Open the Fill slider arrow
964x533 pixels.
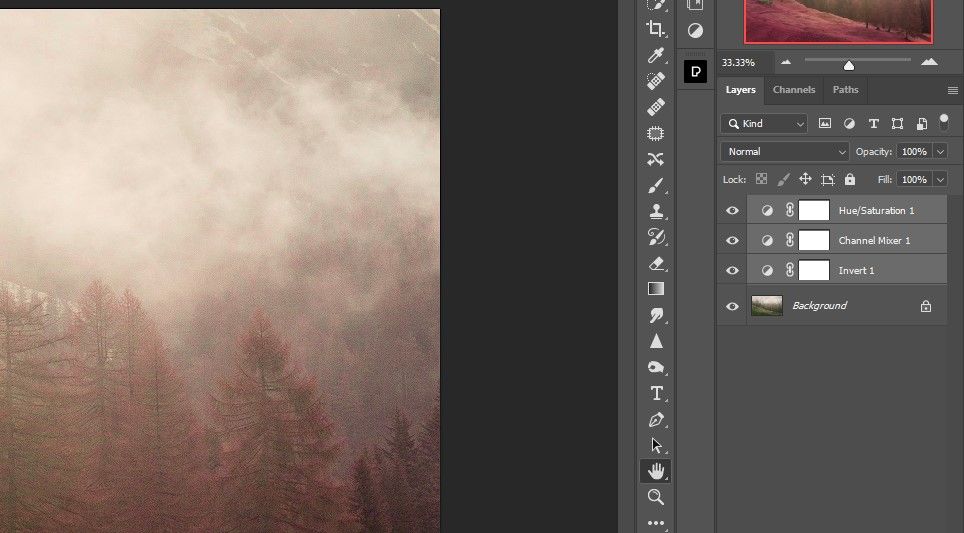[940, 180]
